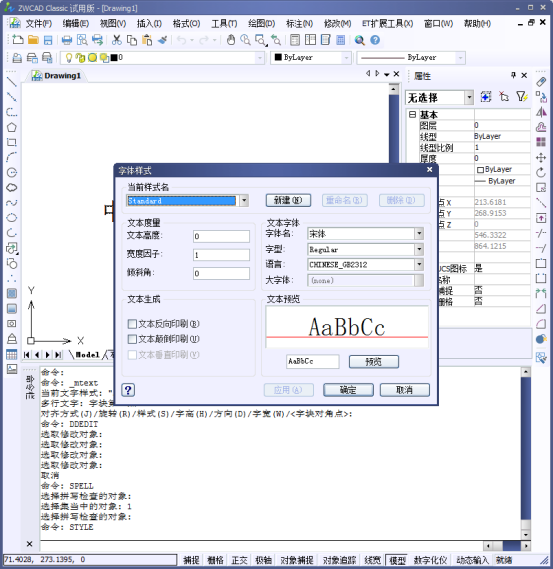The height and width of the screenshot is (569, 553).
Task: Click the 取消 button
Action: [x=405, y=390]
